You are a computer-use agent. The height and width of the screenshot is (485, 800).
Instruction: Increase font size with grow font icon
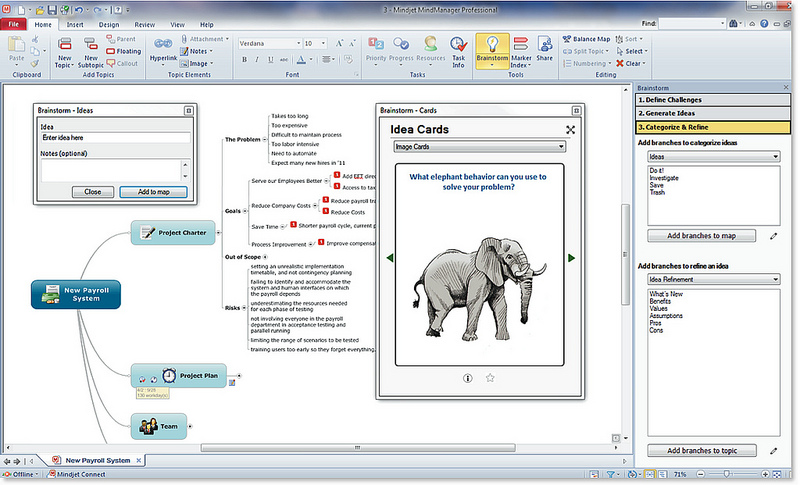pos(339,43)
